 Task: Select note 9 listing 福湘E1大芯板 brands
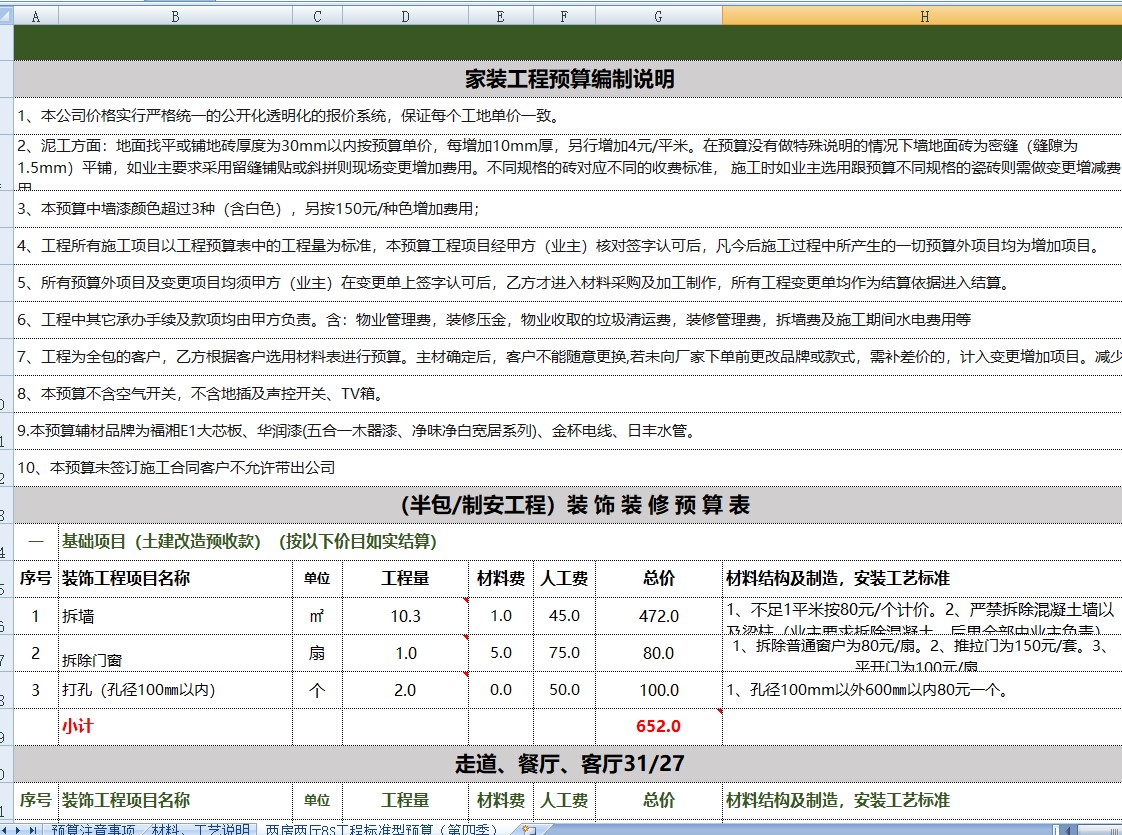568,431
